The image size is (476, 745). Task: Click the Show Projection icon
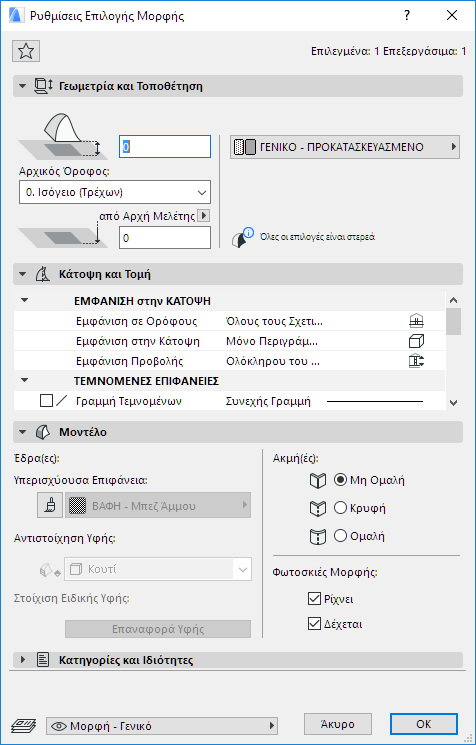tap(416, 361)
